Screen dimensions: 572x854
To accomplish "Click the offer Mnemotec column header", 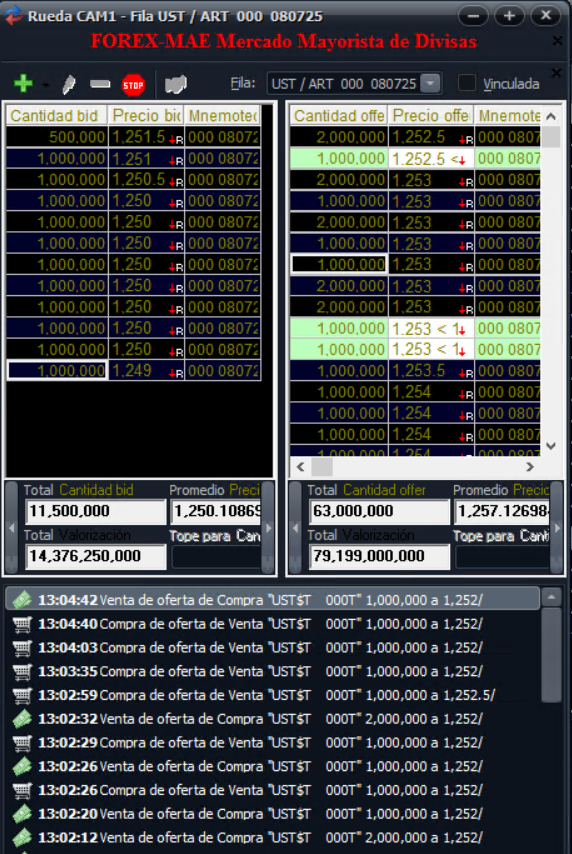I will click(508, 115).
